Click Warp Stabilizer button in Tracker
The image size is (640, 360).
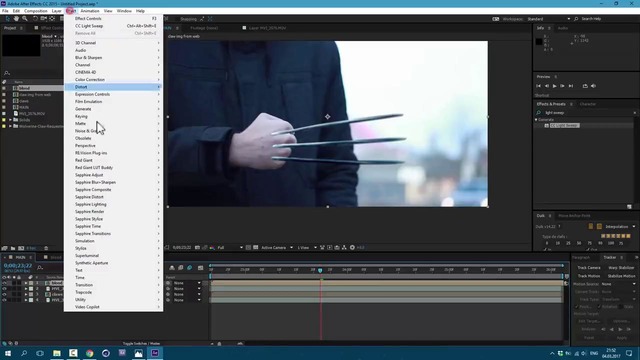coord(621,268)
